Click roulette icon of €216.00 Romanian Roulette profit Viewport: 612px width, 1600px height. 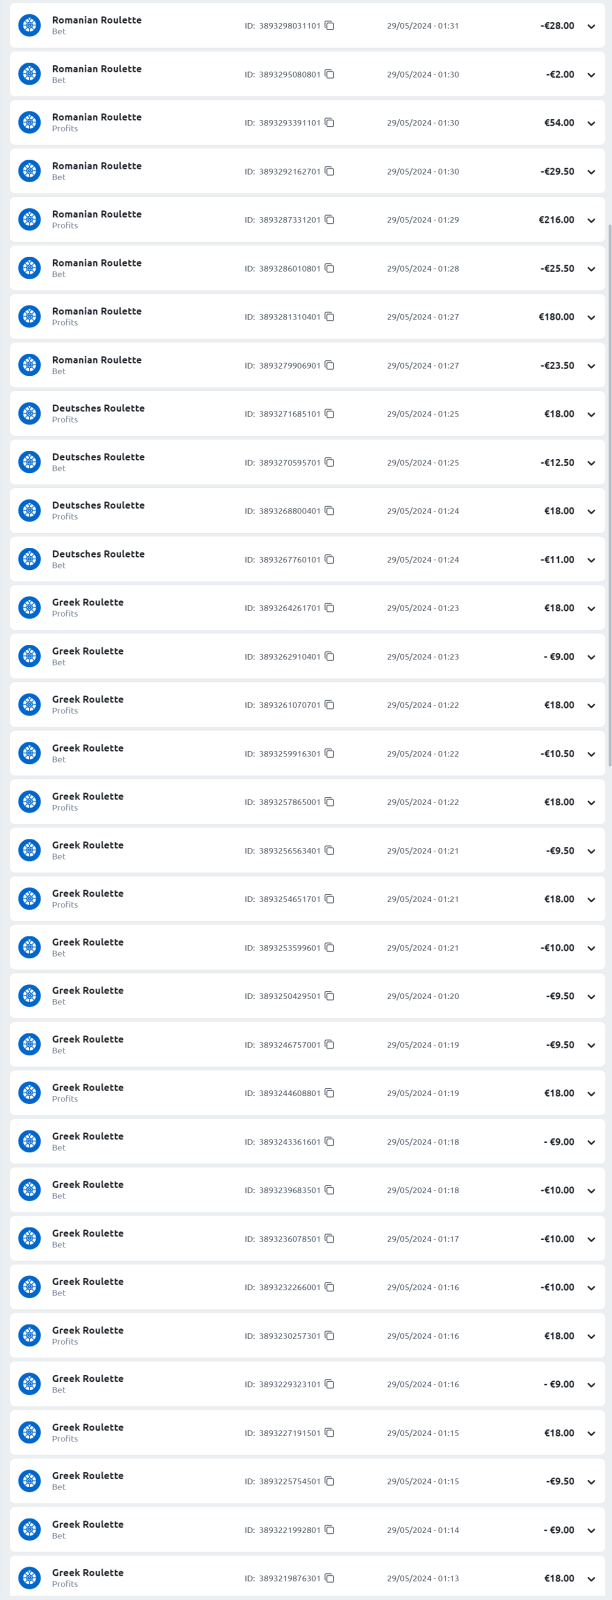pos(30,220)
